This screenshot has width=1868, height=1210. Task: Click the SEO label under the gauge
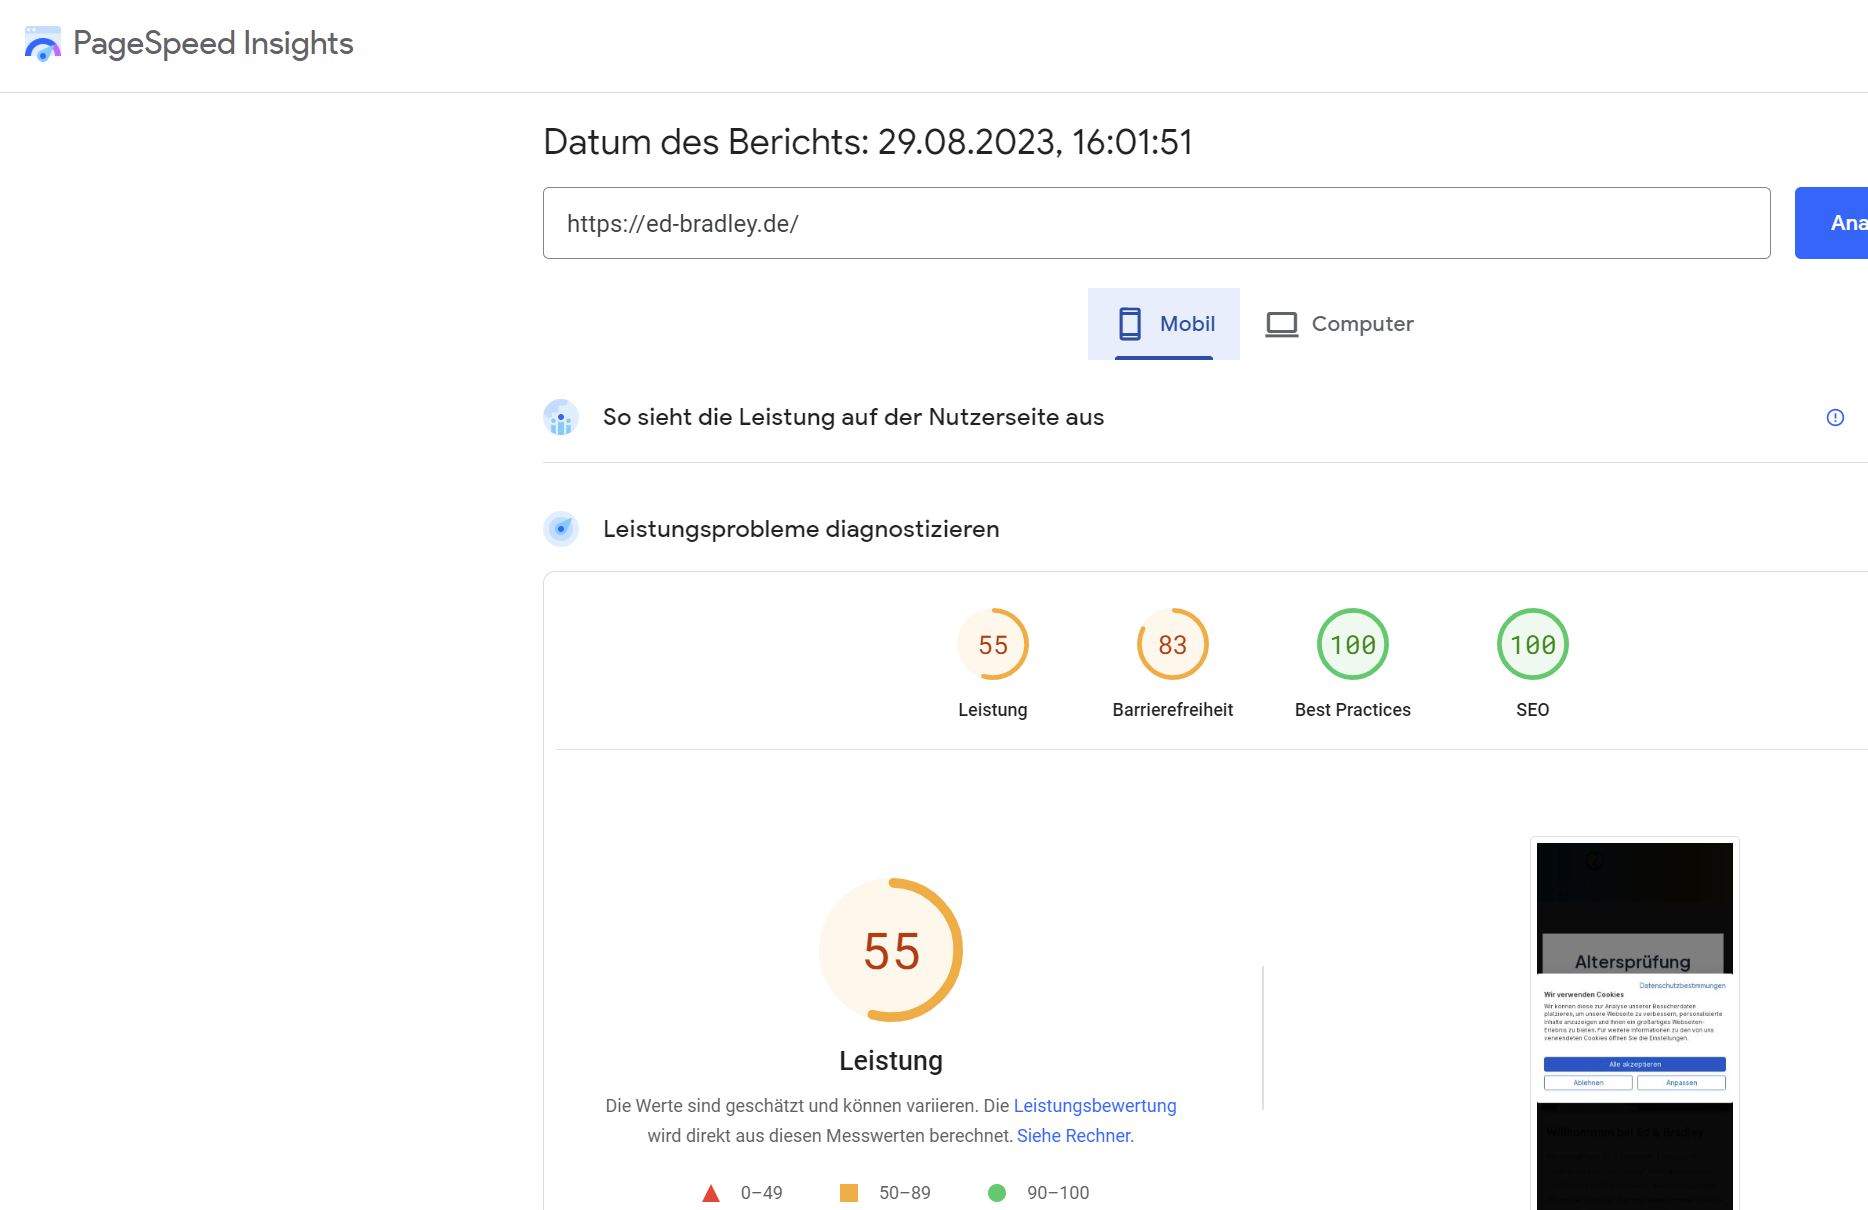[x=1533, y=710]
